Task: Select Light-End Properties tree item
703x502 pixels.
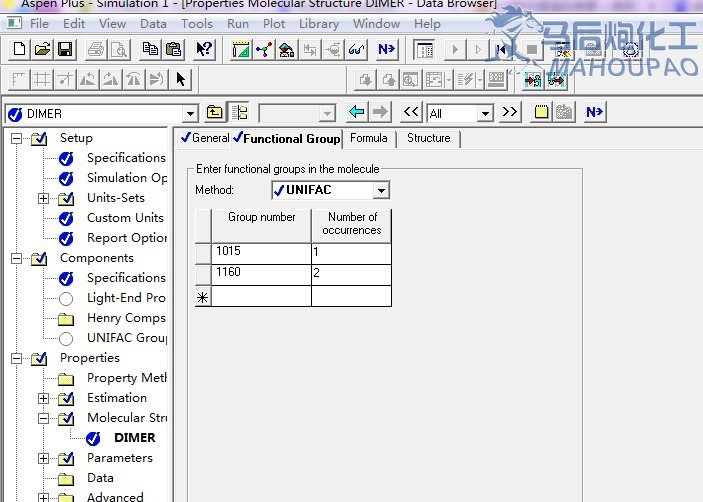Action: (x=126, y=298)
